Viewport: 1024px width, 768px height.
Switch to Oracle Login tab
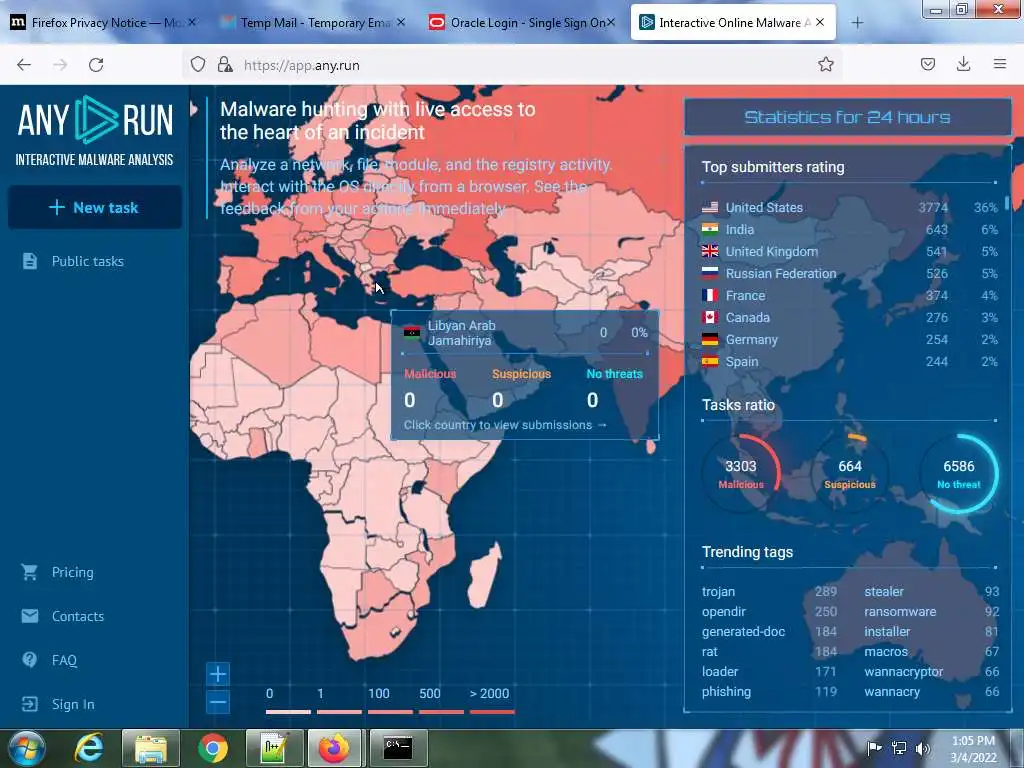point(522,23)
